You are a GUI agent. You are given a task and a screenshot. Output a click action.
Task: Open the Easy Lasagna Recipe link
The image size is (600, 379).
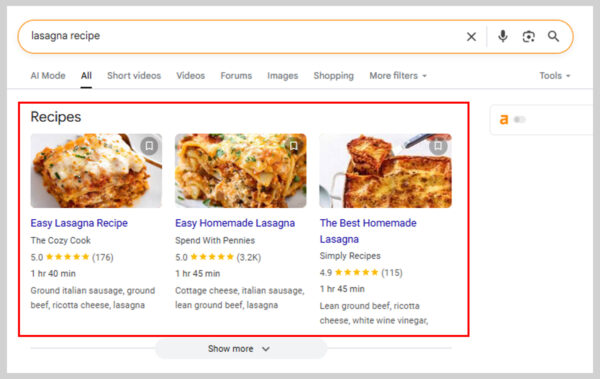pos(79,223)
